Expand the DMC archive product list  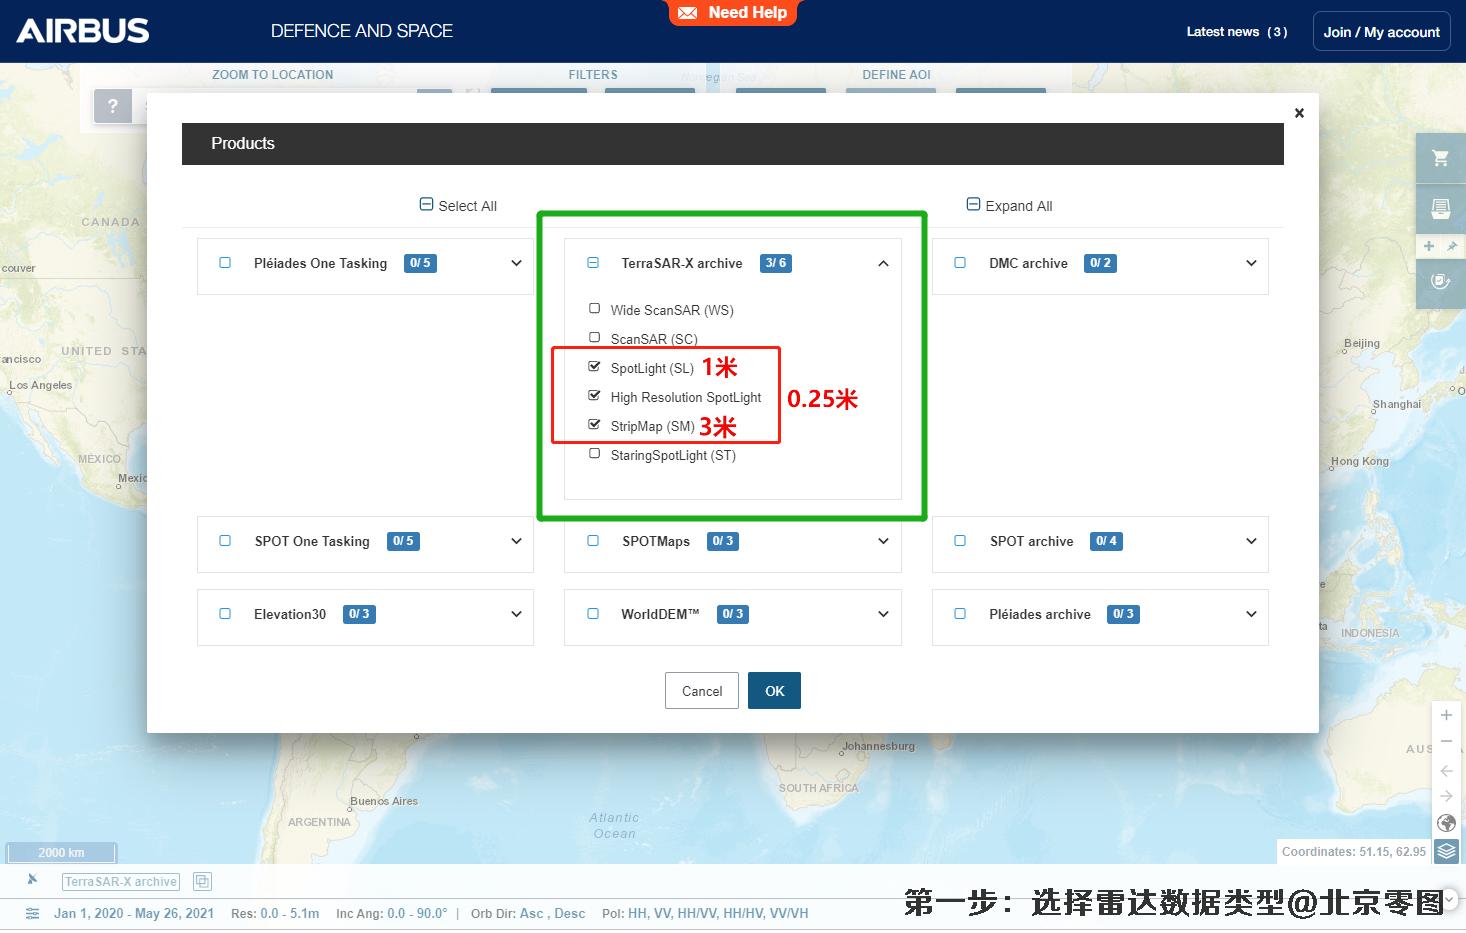point(1251,263)
